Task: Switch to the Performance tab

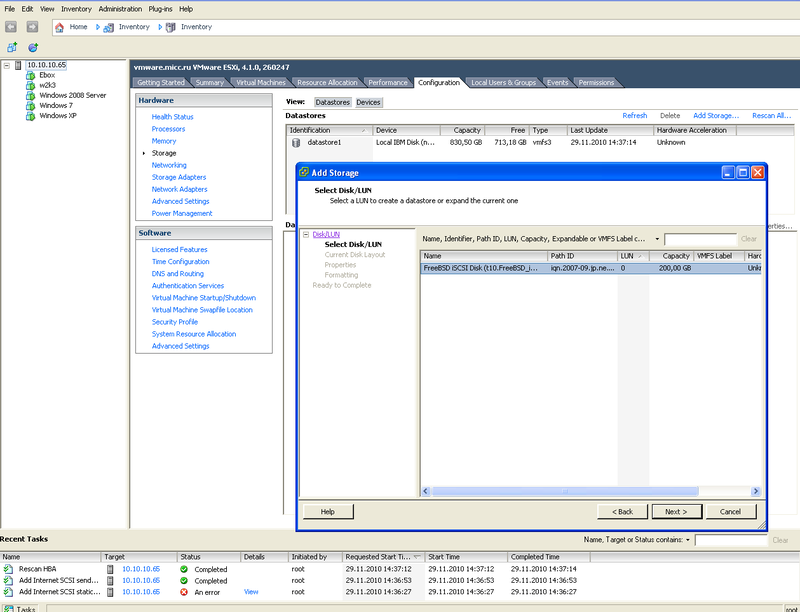Action: (x=388, y=83)
